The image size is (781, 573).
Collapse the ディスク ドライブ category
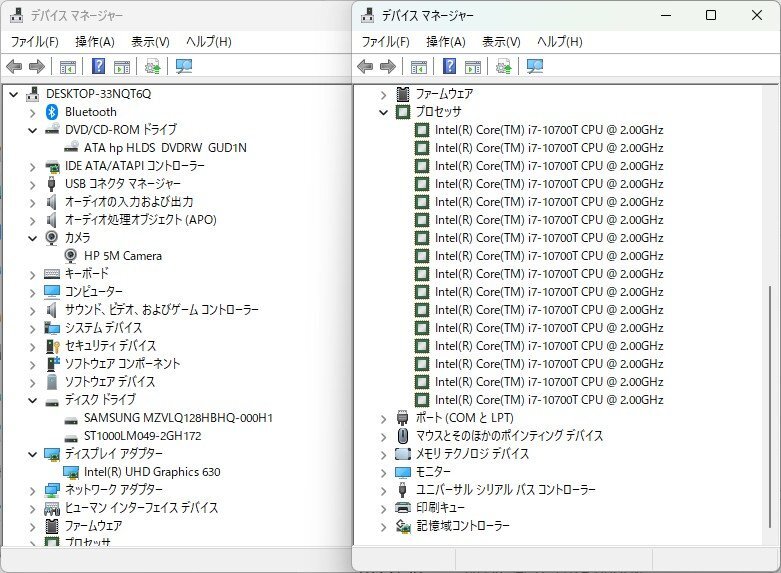(33, 400)
